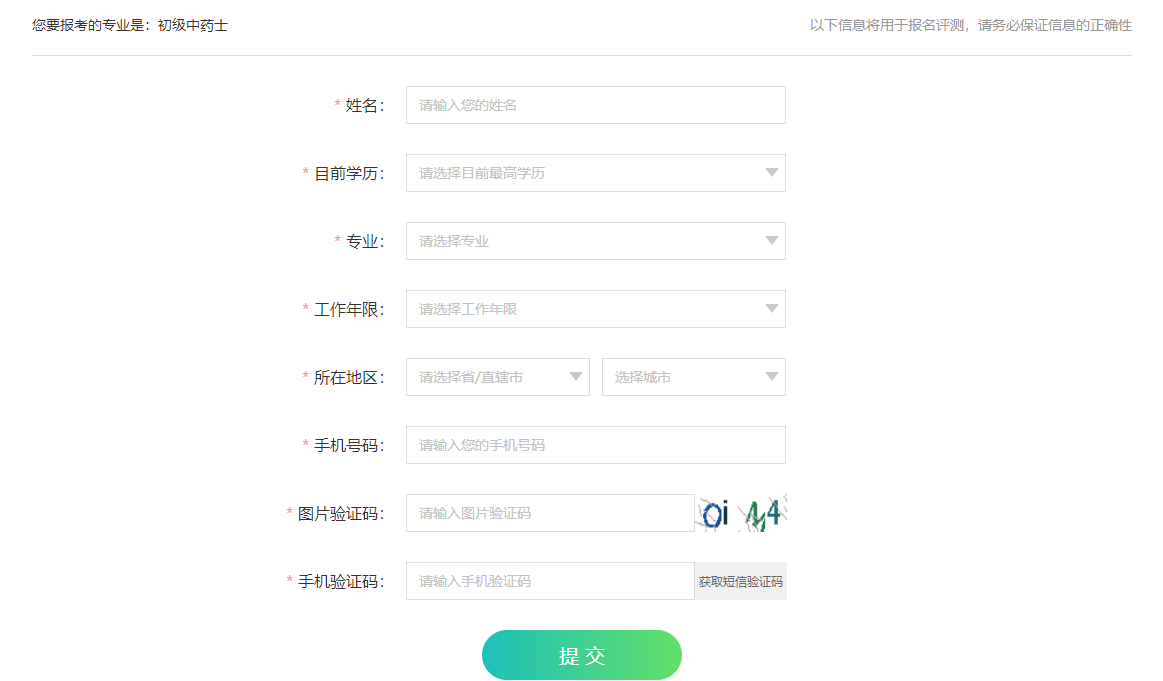Click the 专业 dropdown arrow icon

[771, 240]
